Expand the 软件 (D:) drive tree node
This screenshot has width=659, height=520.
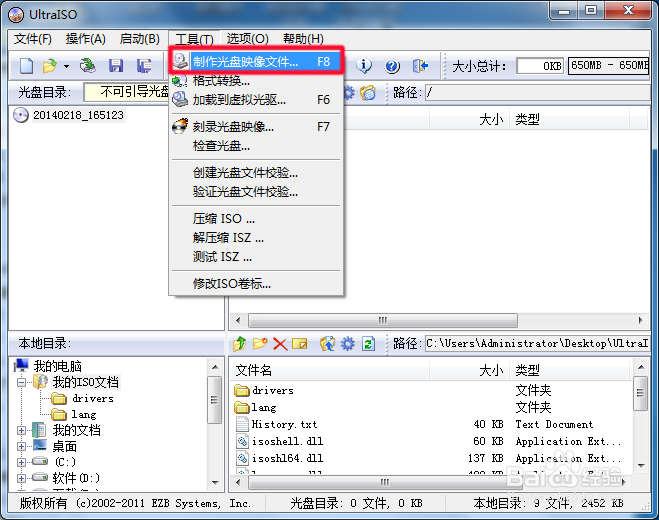pyautogui.click(x=21, y=478)
